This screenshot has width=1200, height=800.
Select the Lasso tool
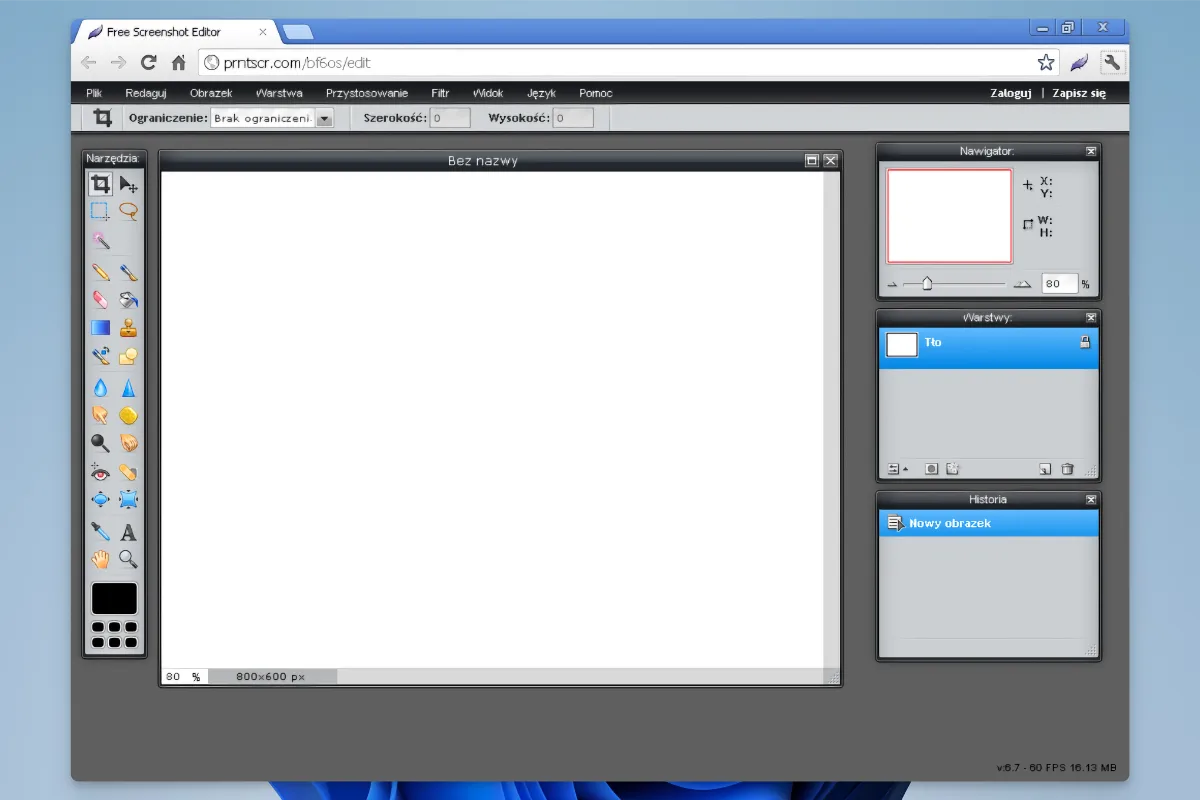point(128,211)
